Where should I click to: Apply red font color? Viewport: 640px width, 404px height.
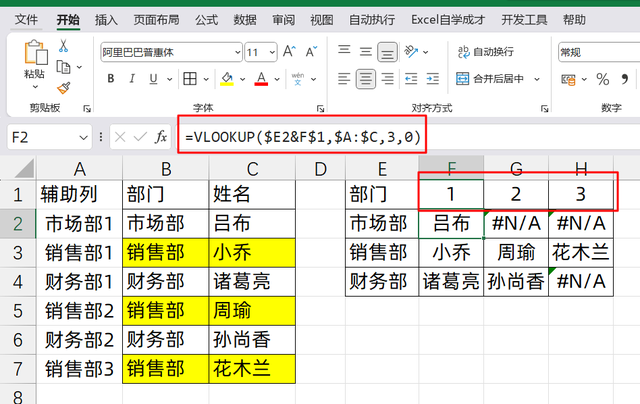261,79
